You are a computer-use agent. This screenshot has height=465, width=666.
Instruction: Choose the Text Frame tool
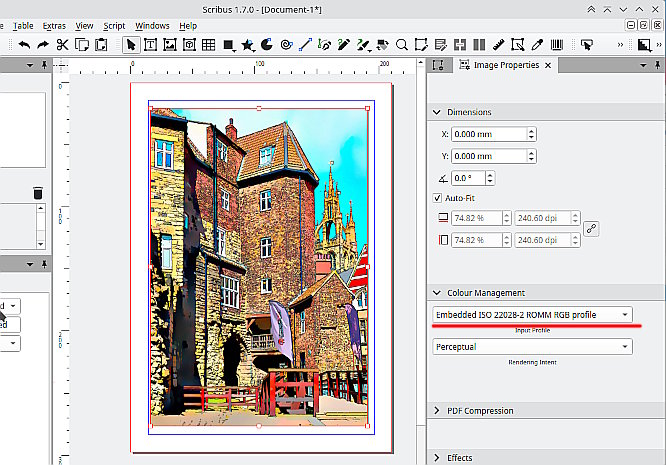click(x=150, y=45)
